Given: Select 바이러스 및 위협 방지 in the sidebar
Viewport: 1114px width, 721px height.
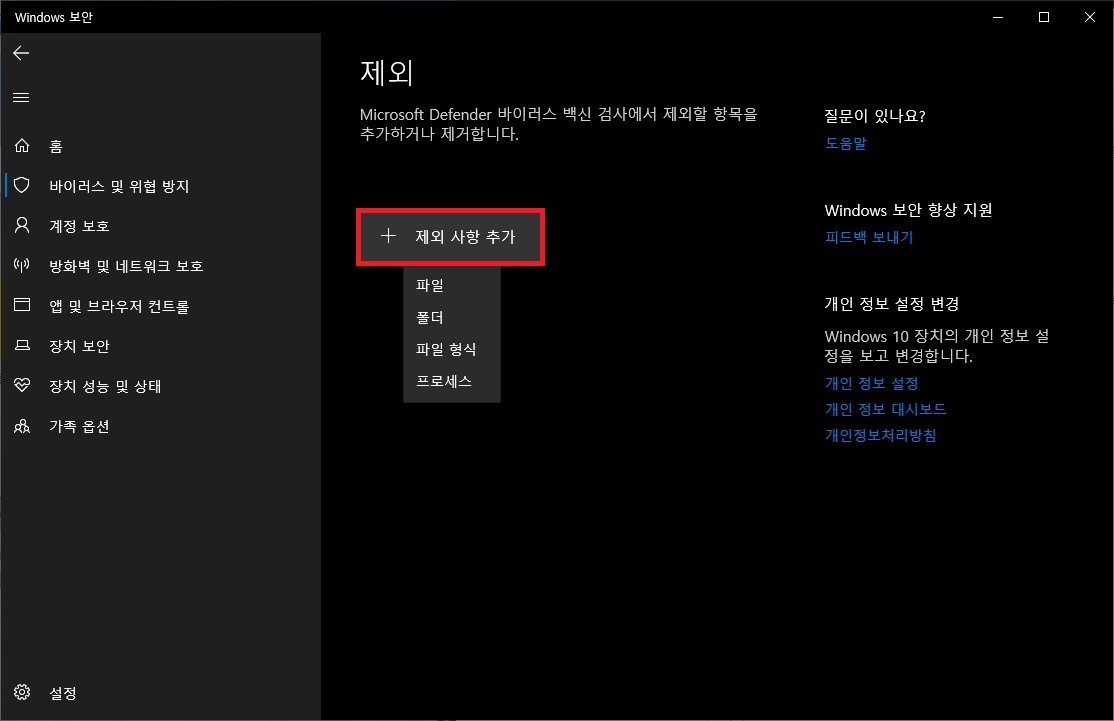Looking at the screenshot, I should click(x=119, y=186).
